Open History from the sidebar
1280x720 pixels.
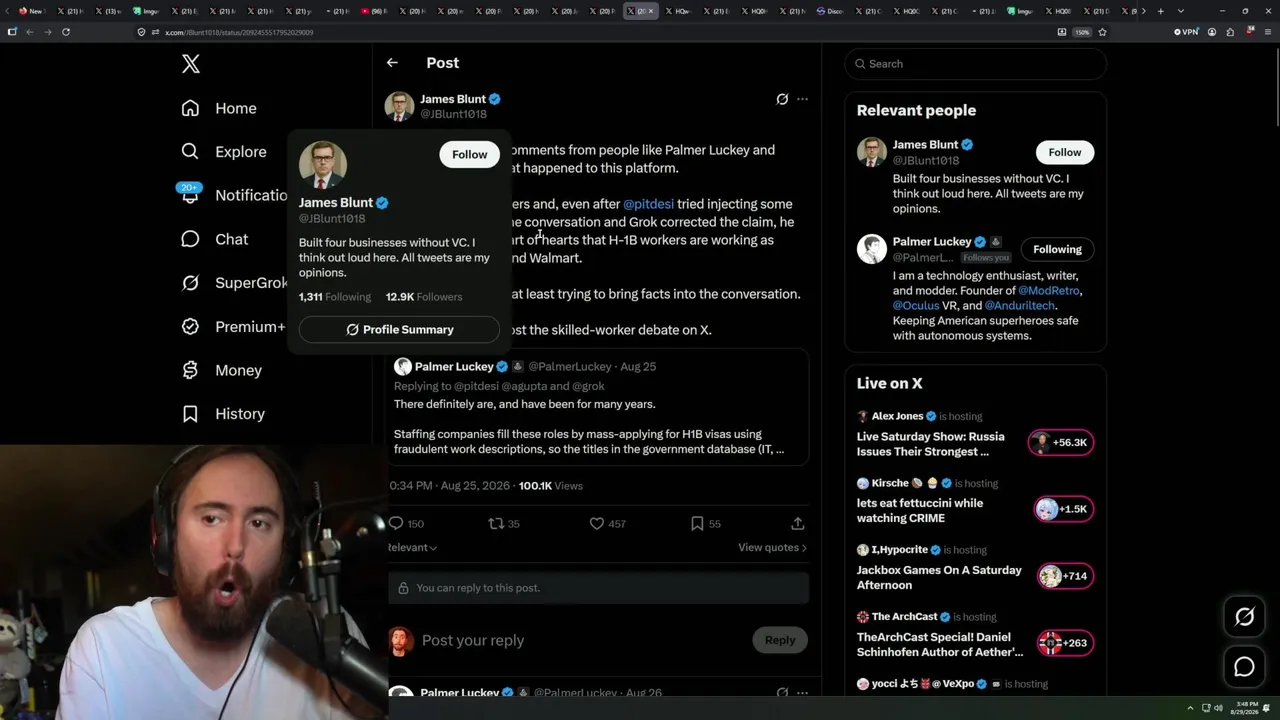tap(223, 414)
